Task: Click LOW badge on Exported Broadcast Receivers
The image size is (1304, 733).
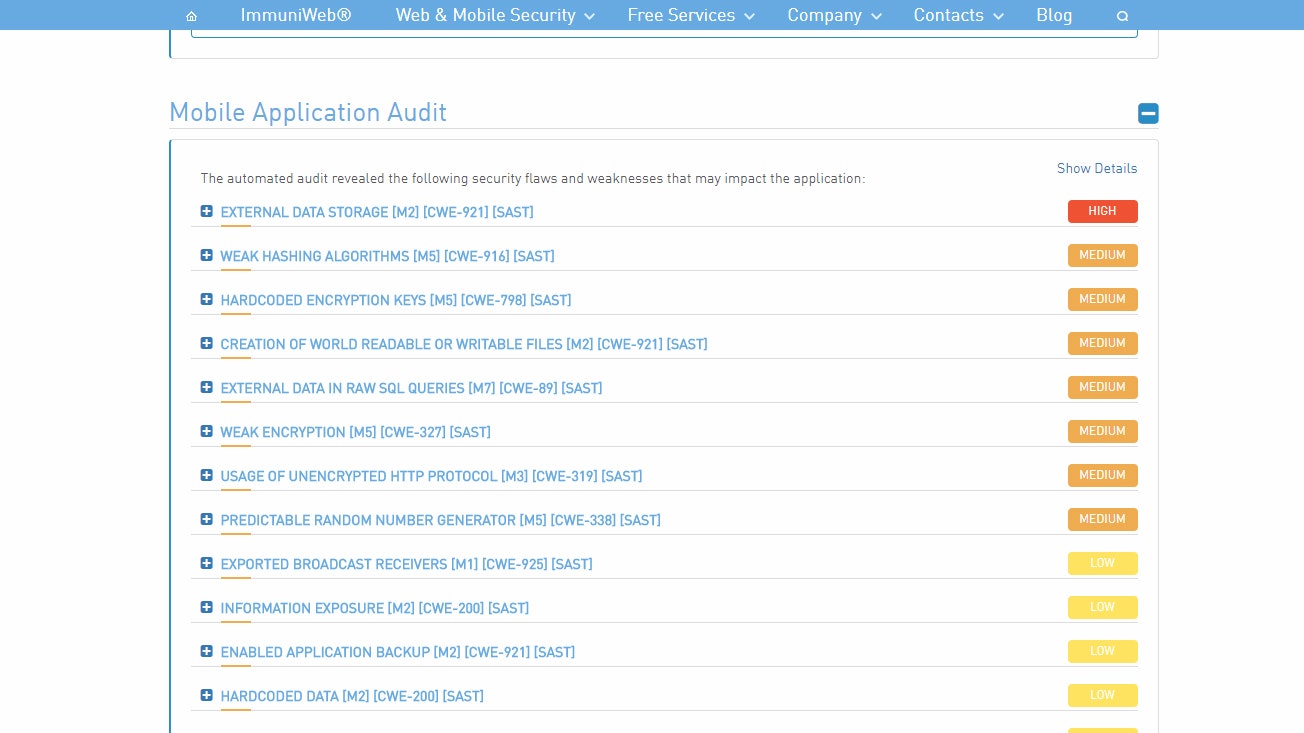Action: [x=1102, y=563]
